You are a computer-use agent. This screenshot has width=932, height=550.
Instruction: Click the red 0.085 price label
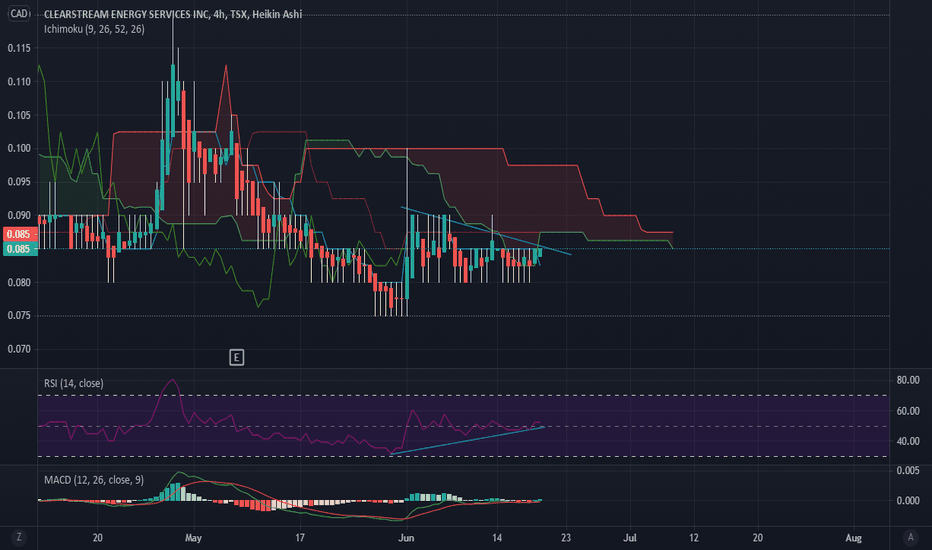(x=19, y=234)
